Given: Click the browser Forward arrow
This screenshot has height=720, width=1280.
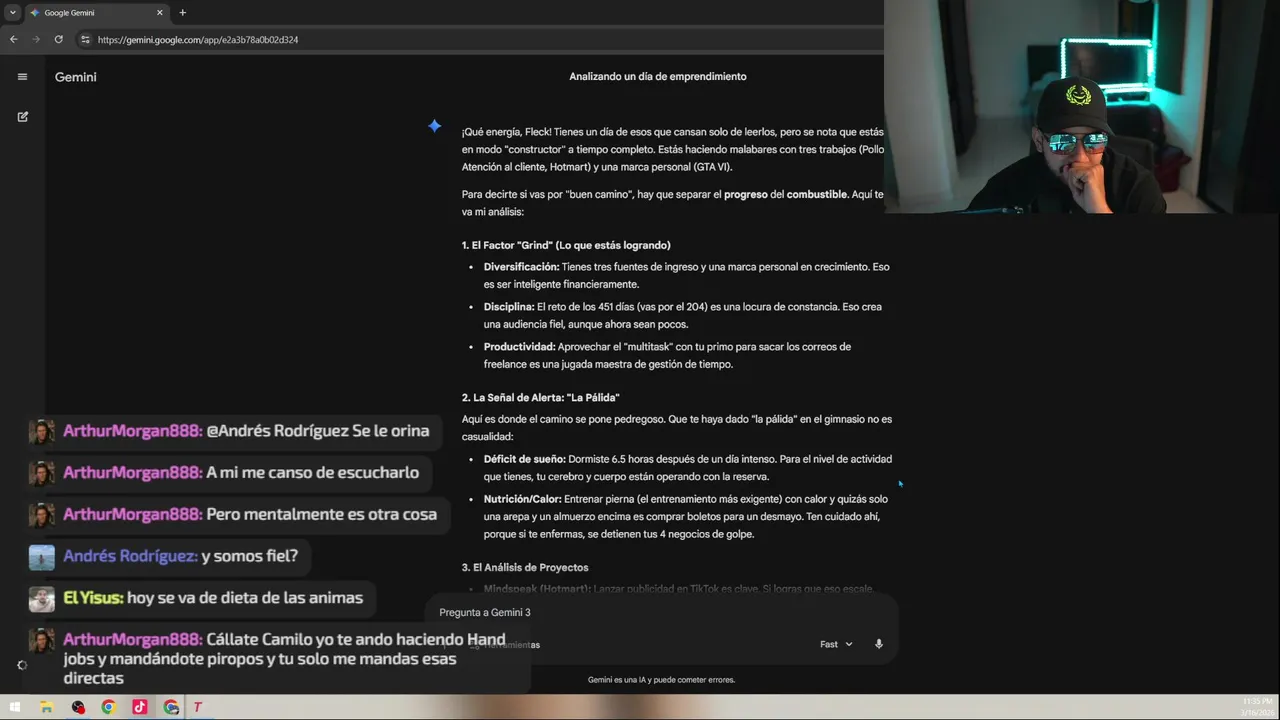Looking at the screenshot, I should tap(36, 39).
